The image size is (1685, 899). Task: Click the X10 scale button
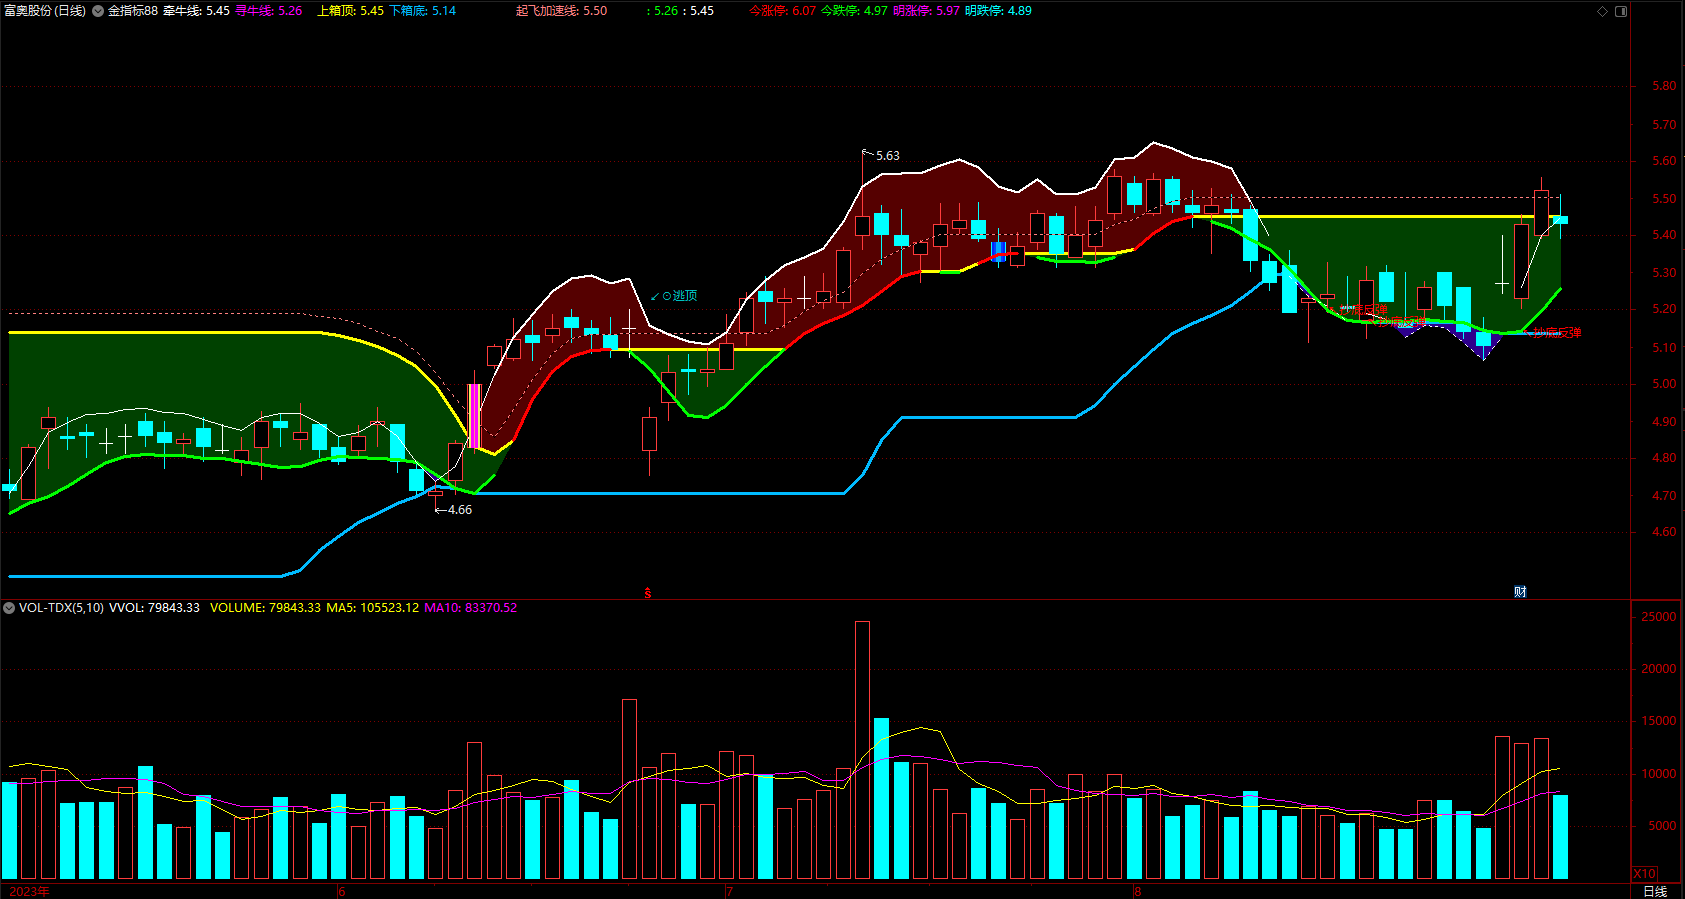[1645, 873]
